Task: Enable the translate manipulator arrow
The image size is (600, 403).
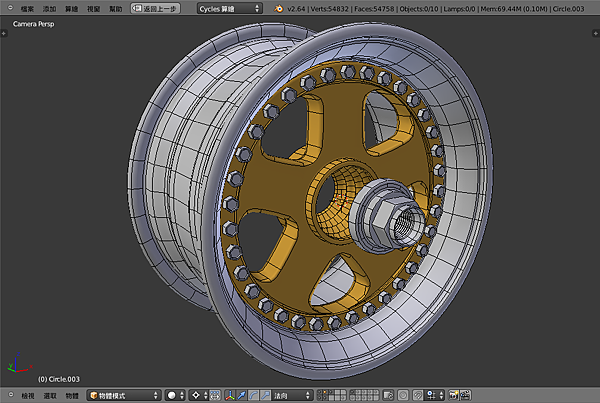Action: tap(242, 395)
